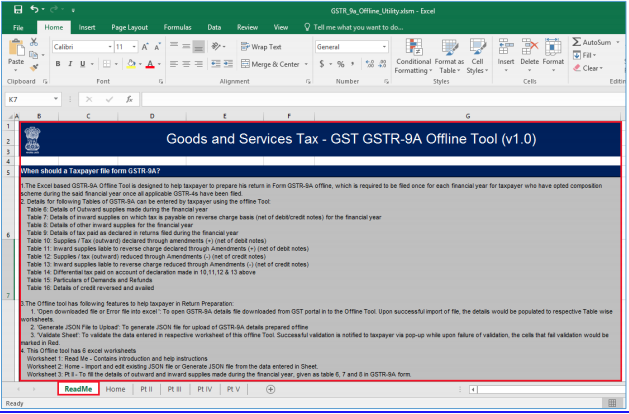Open the Pt V worksheet tab

(233, 389)
